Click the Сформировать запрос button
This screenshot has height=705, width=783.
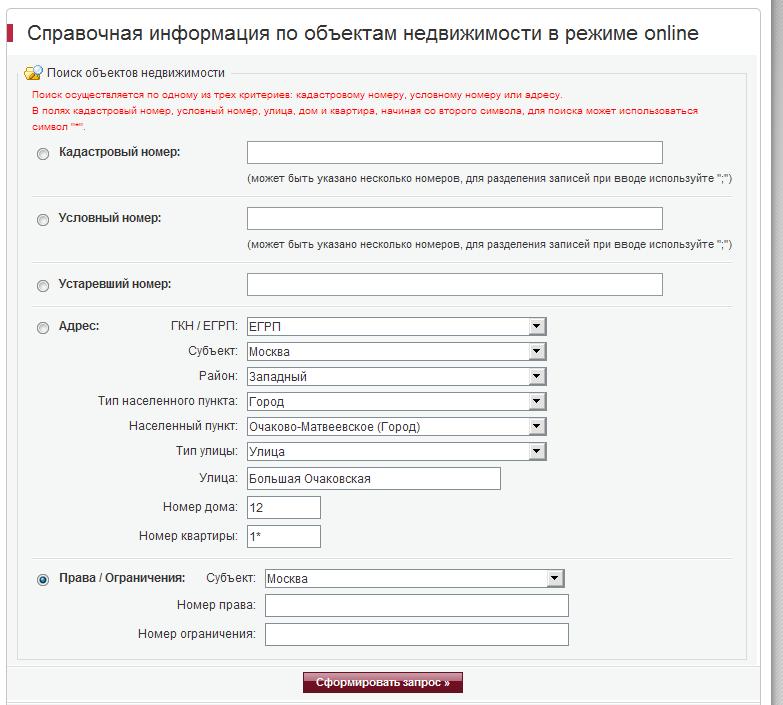click(383, 683)
